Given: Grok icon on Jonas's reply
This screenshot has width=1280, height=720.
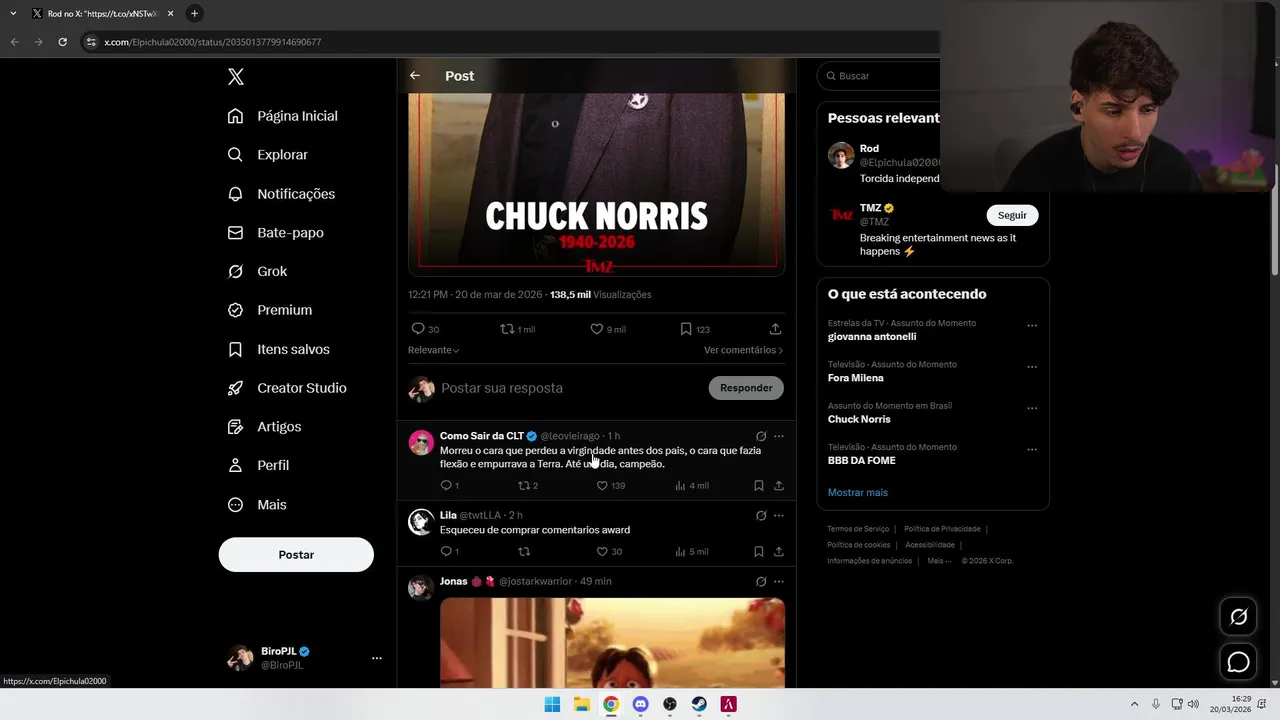Looking at the screenshot, I should [x=761, y=582].
